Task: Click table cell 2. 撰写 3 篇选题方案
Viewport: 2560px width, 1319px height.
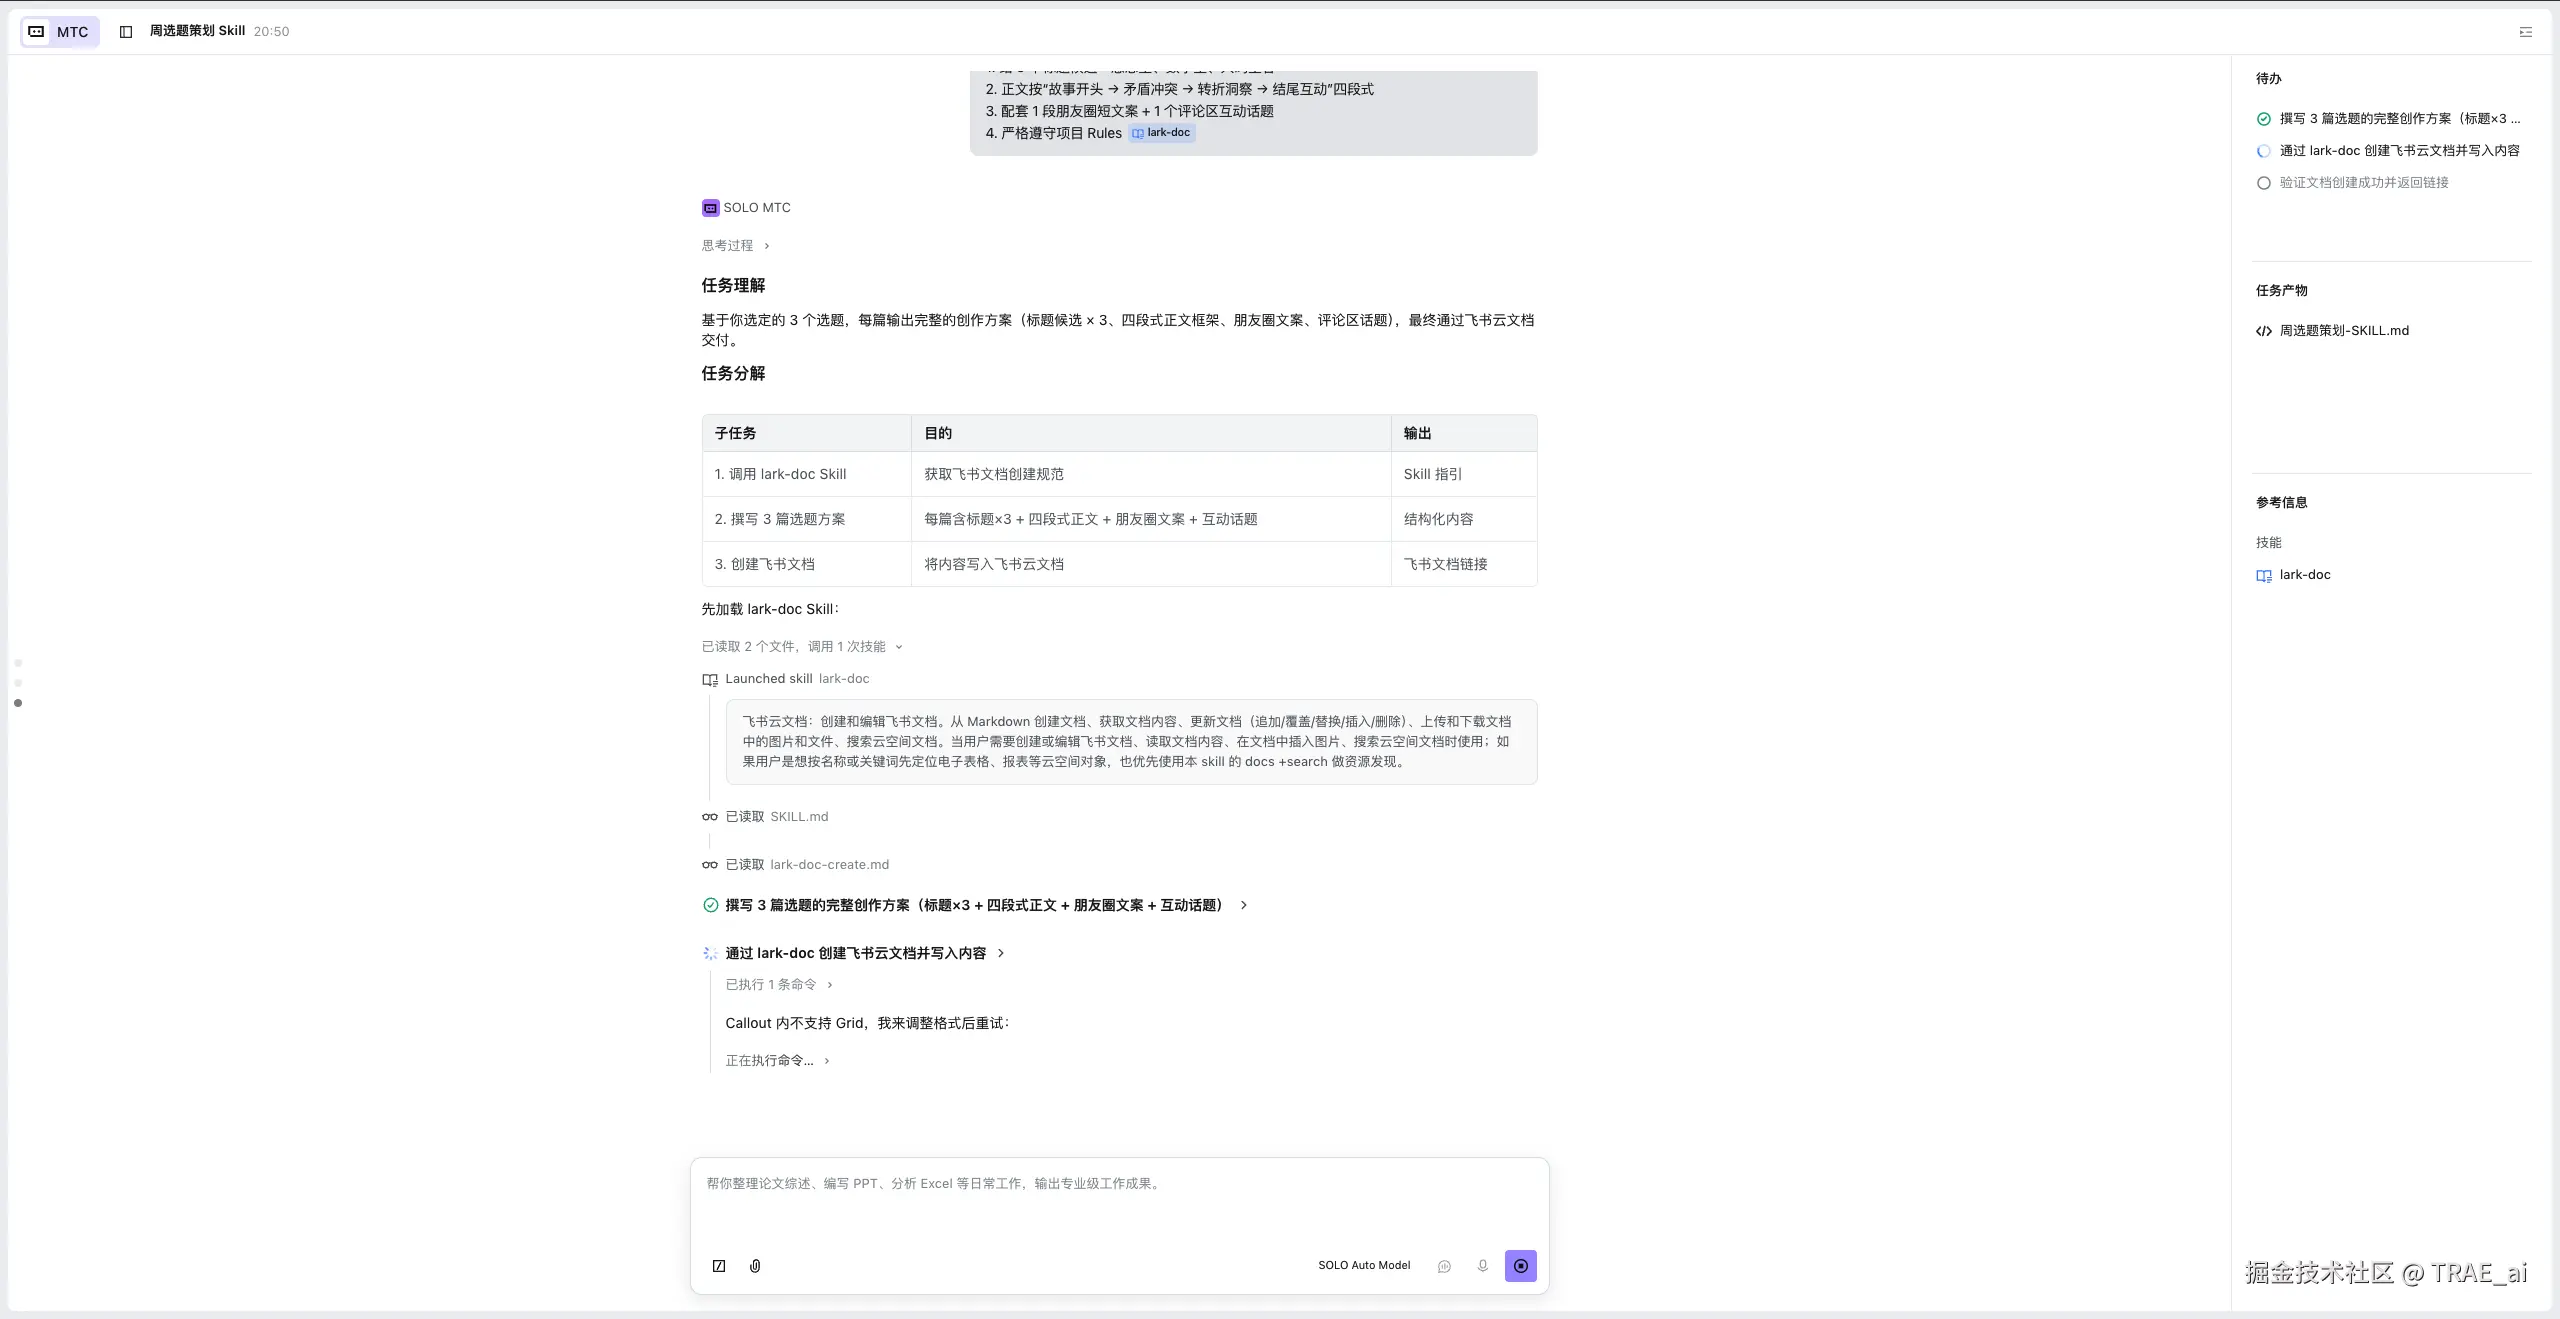Action: pyautogui.click(x=806, y=519)
